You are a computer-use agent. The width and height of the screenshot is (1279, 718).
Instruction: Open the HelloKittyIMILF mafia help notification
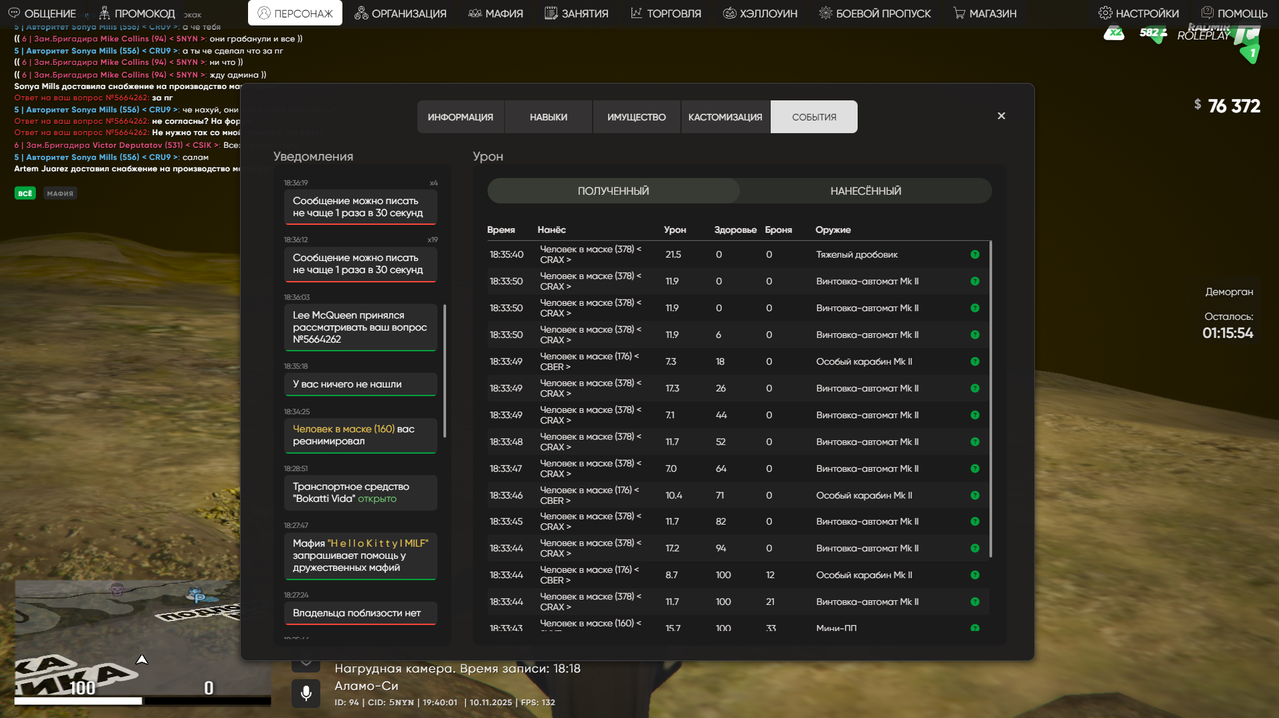tap(360, 555)
